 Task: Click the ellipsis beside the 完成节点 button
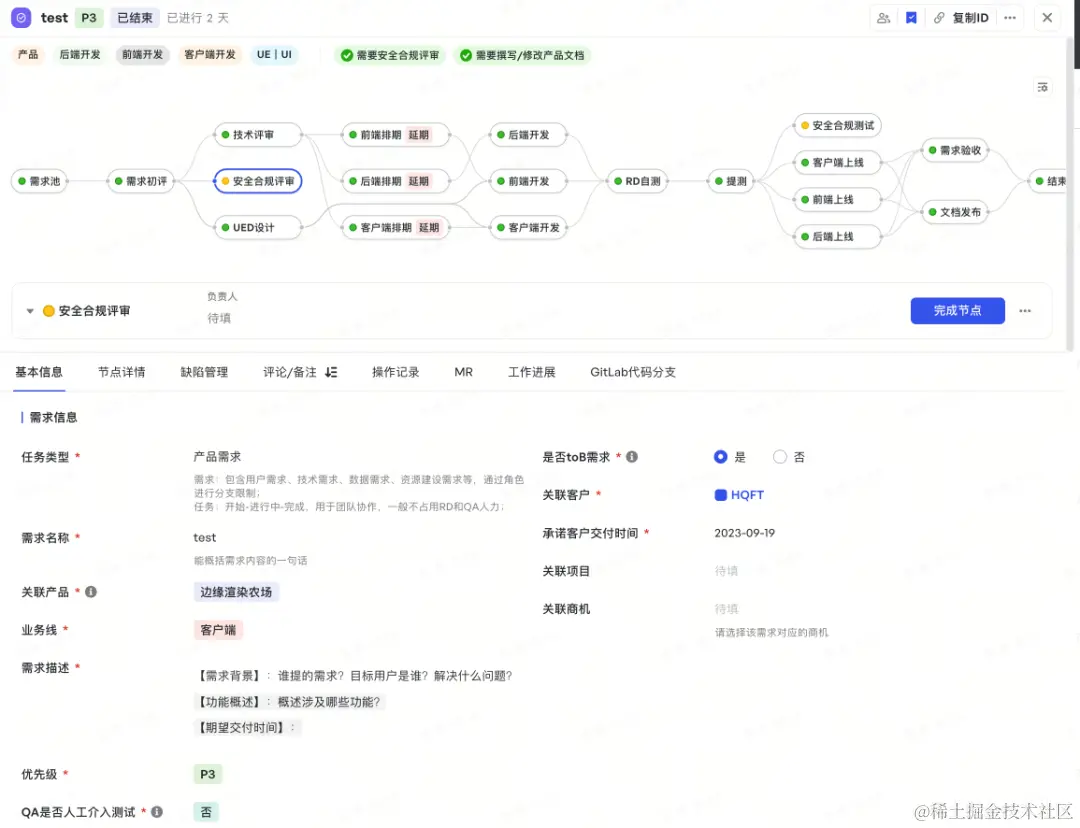point(1025,310)
